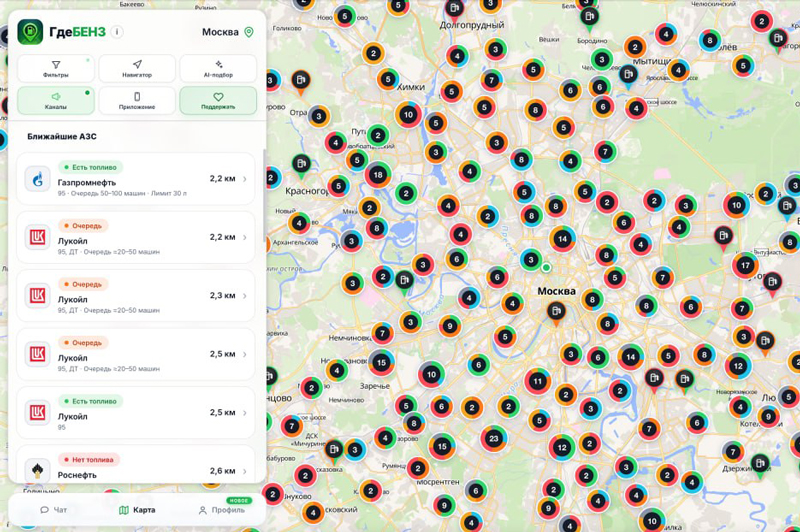
Task: Click the station list scrollbar
Action: coord(264,194)
